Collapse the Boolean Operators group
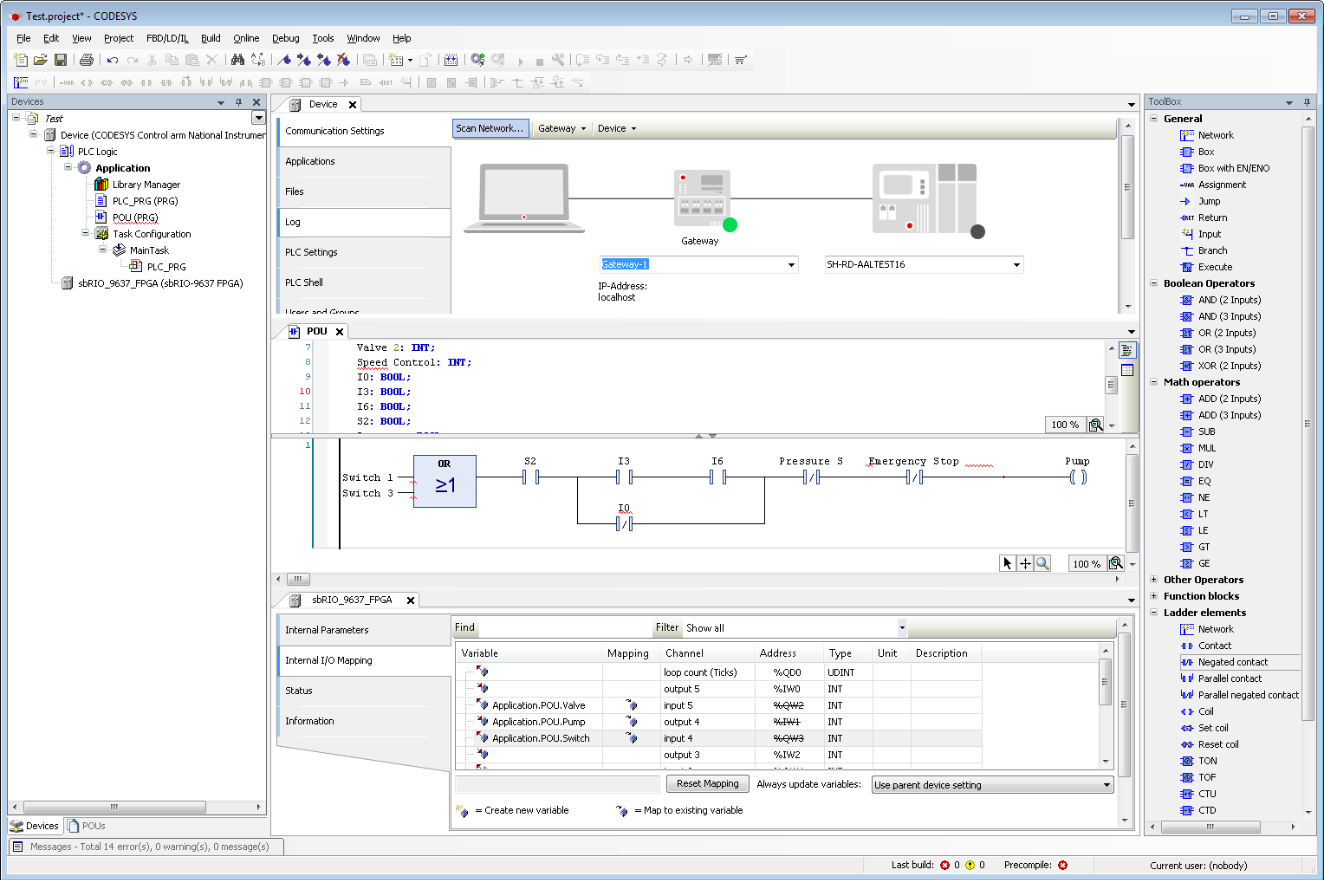The height and width of the screenshot is (880, 1324). (x=1154, y=284)
